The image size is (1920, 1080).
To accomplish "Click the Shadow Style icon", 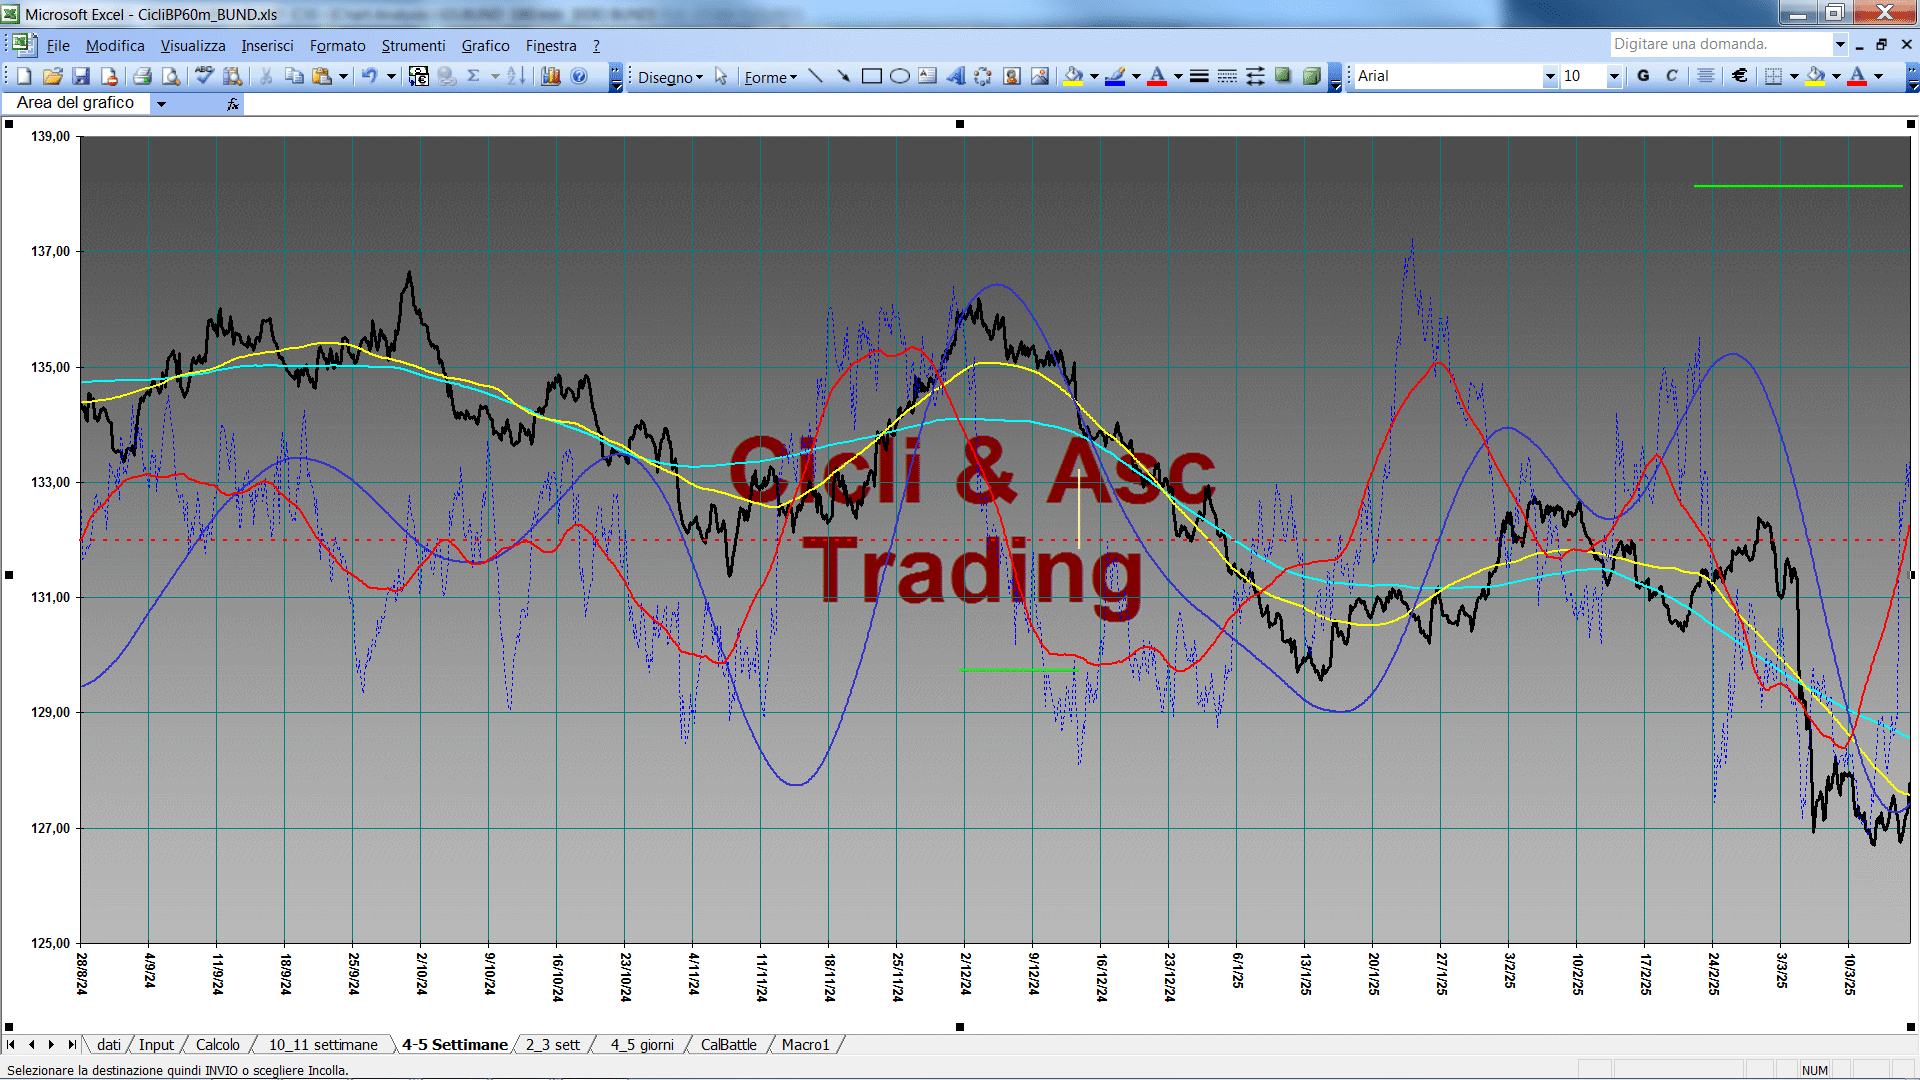I will pos(1283,76).
